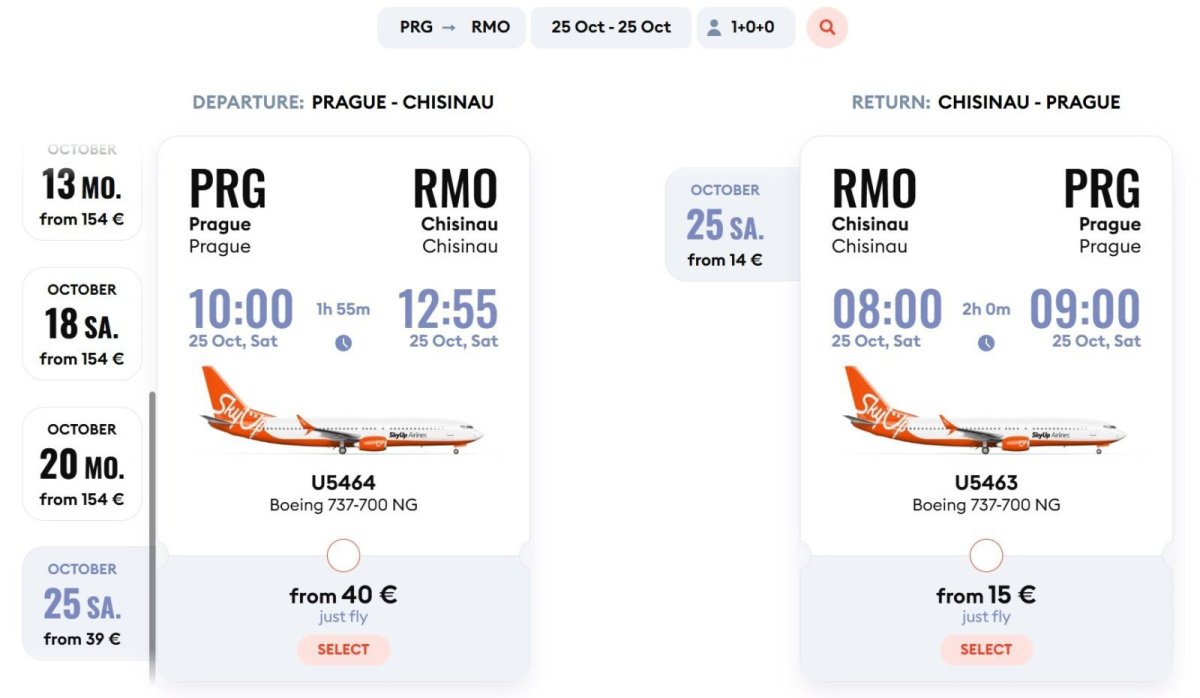Click the clock icon under 2h 0m
The width and height of the screenshot is (1200, 698).
click(x=986, y=343)
